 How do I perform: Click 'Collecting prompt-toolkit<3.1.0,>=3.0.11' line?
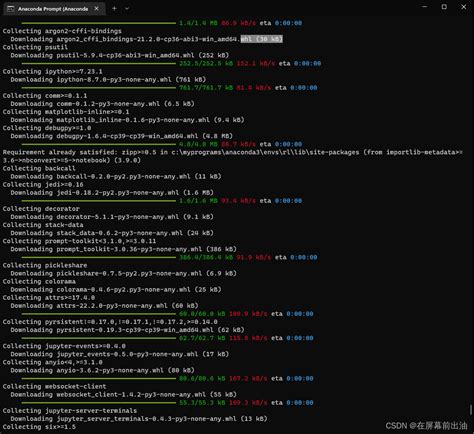[79, 241]
